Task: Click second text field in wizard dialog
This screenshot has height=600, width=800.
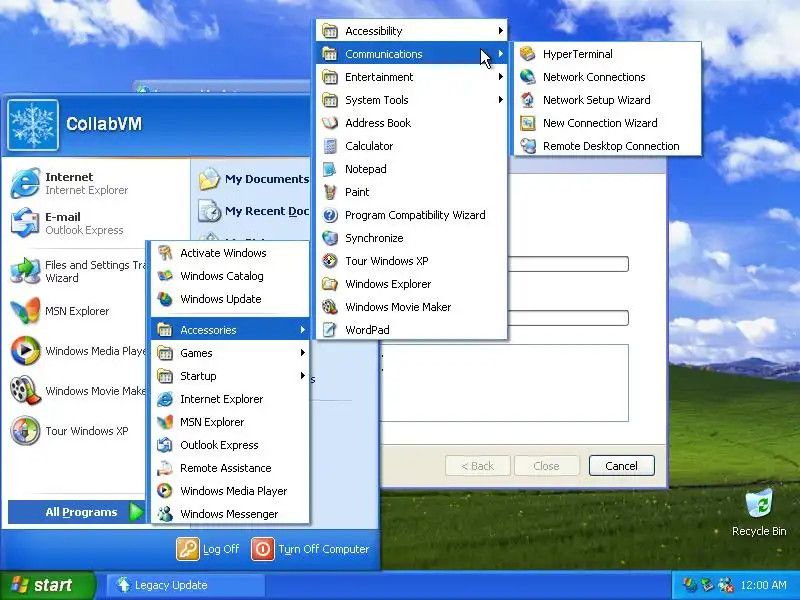Action: [x=568, y=318]
